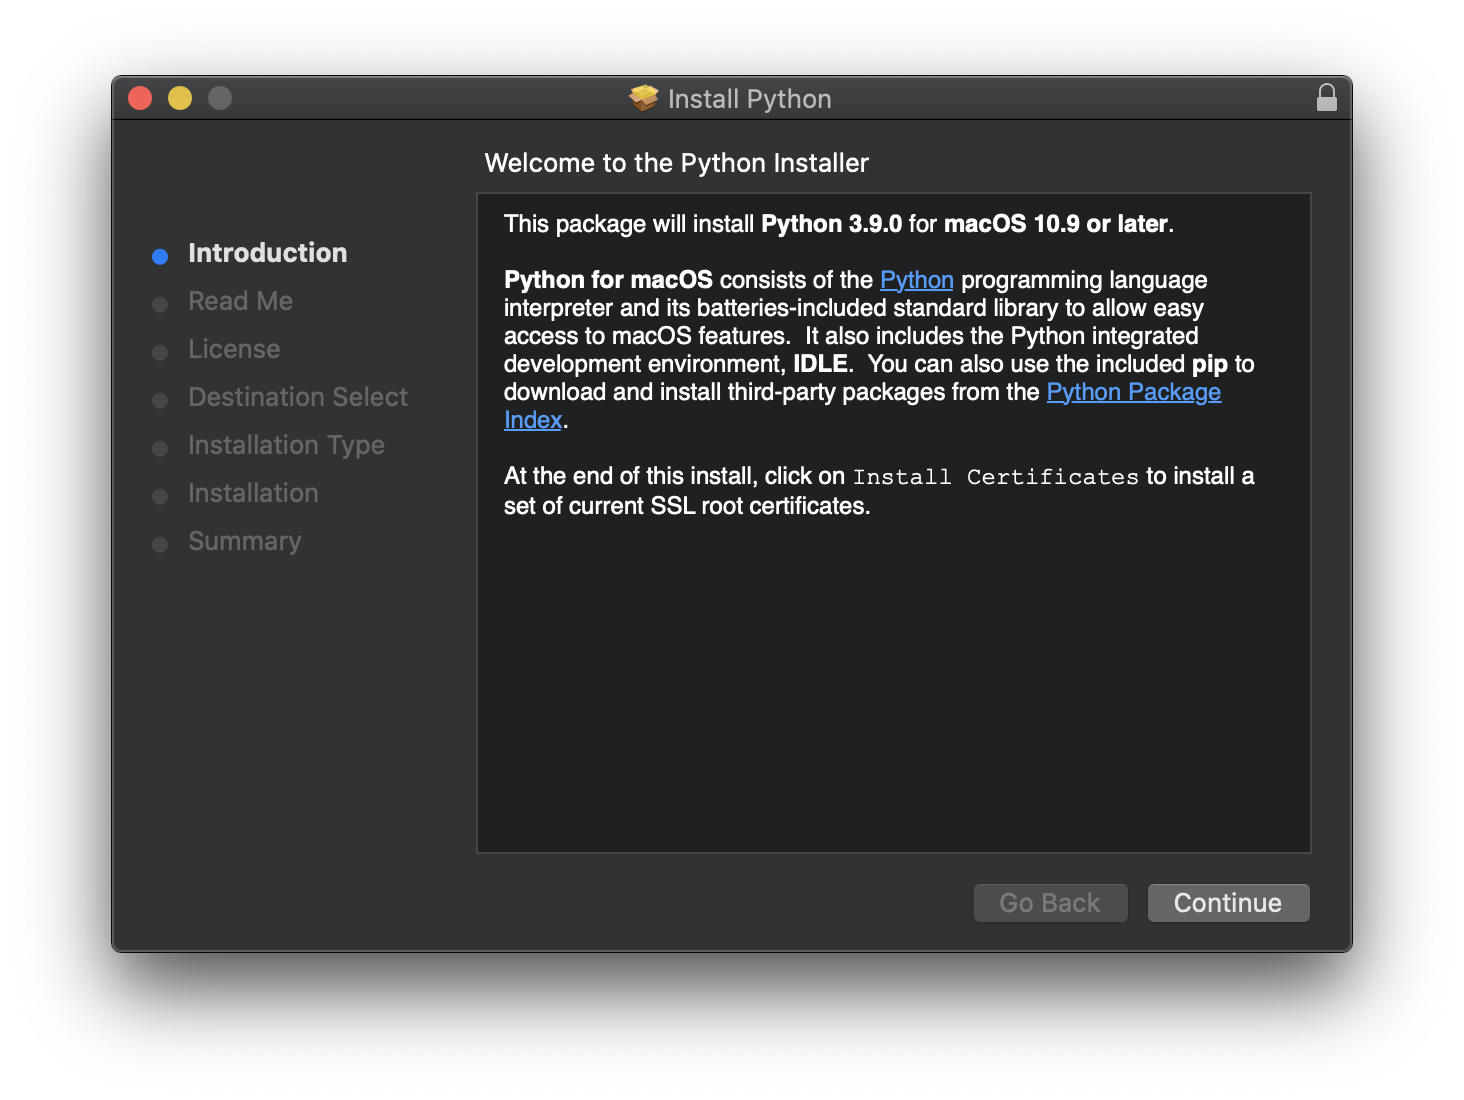Image resolution: width=1464 pixels, height=1100 pixels.
Task: Click the step indicator beside Installation
Action: pyautogui.click(x=160, y=496)
